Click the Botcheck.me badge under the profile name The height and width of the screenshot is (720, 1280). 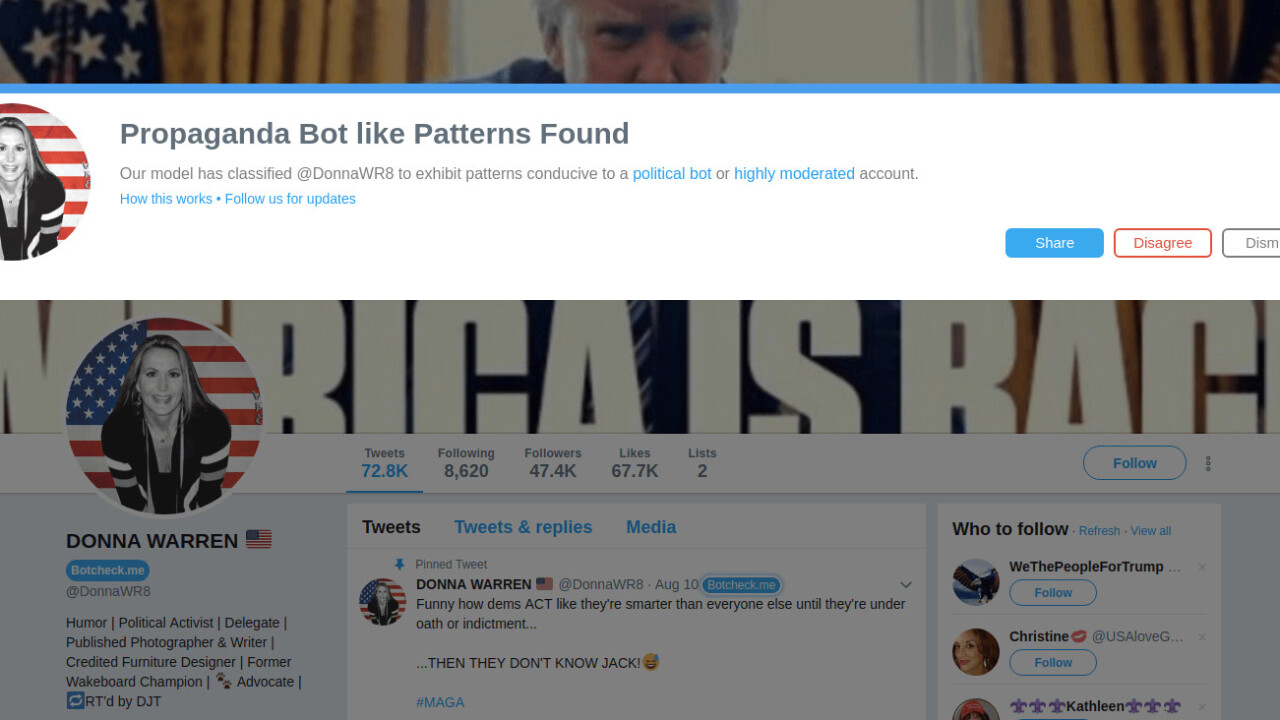pyautogui.click(x=108, y=570)
